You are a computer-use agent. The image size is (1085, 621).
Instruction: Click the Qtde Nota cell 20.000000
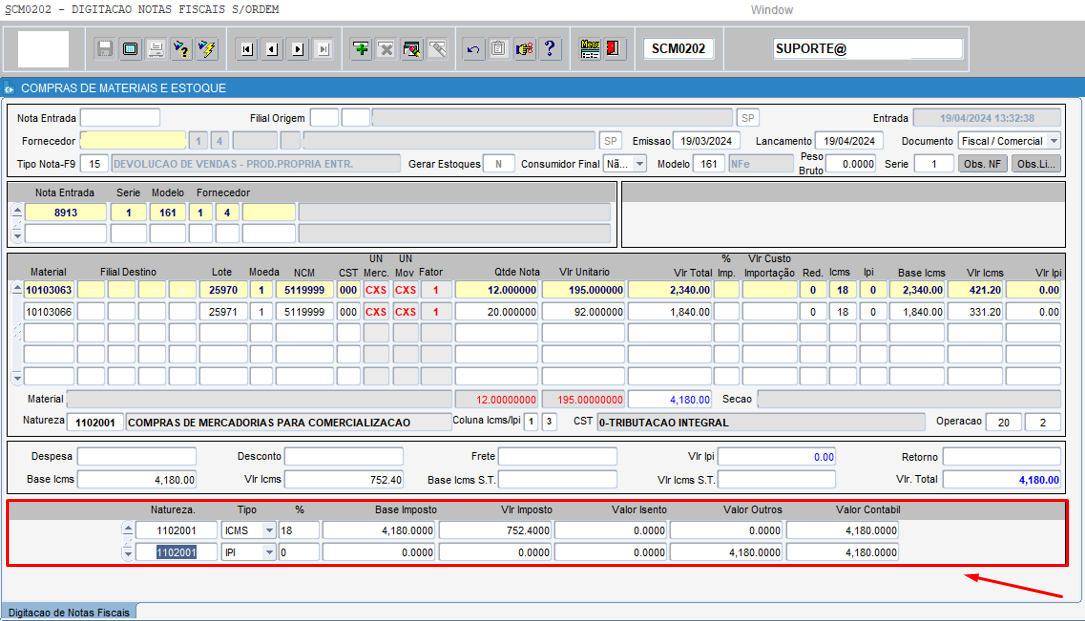(496, 312)
